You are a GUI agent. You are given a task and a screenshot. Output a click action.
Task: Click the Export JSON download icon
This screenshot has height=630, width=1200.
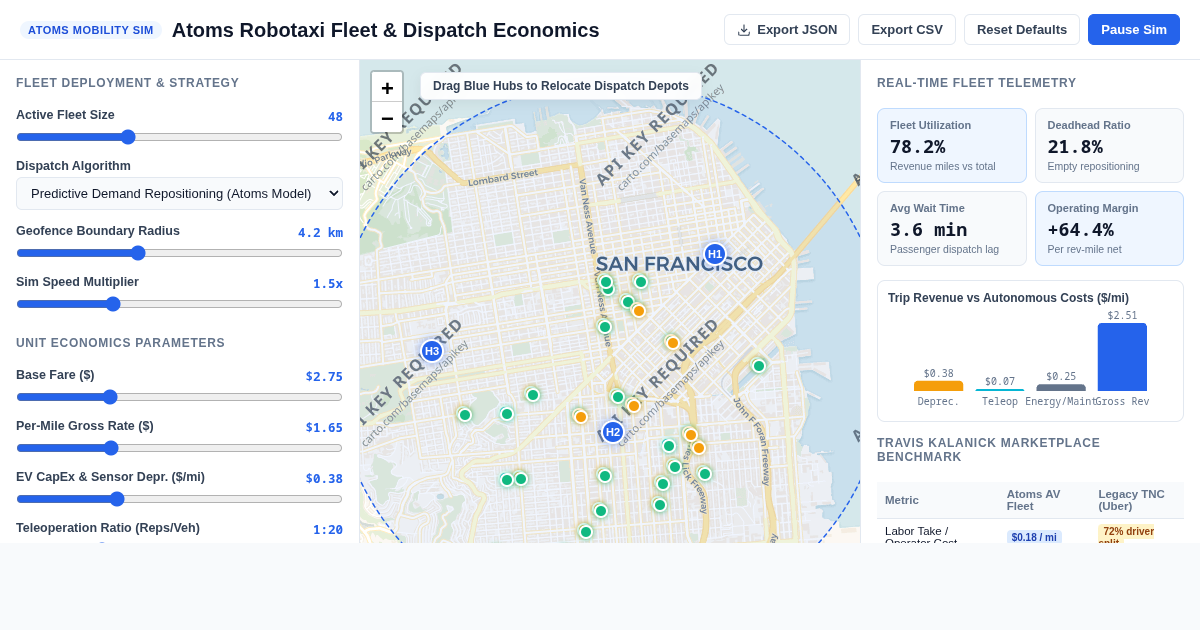pyautogui.click(x=744, y=30)
